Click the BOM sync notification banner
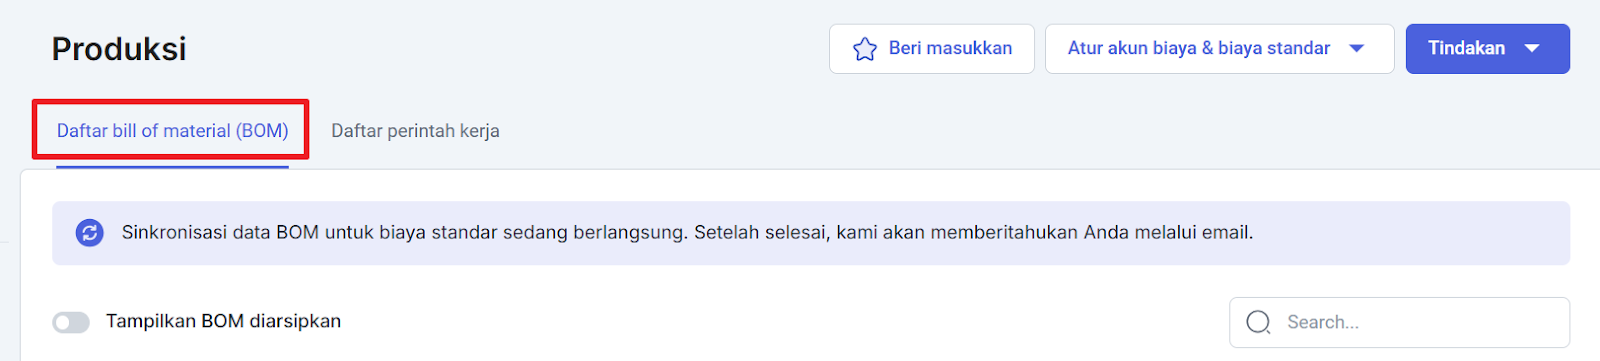The height and width of the screenshot is (361, 1600). 811,233
